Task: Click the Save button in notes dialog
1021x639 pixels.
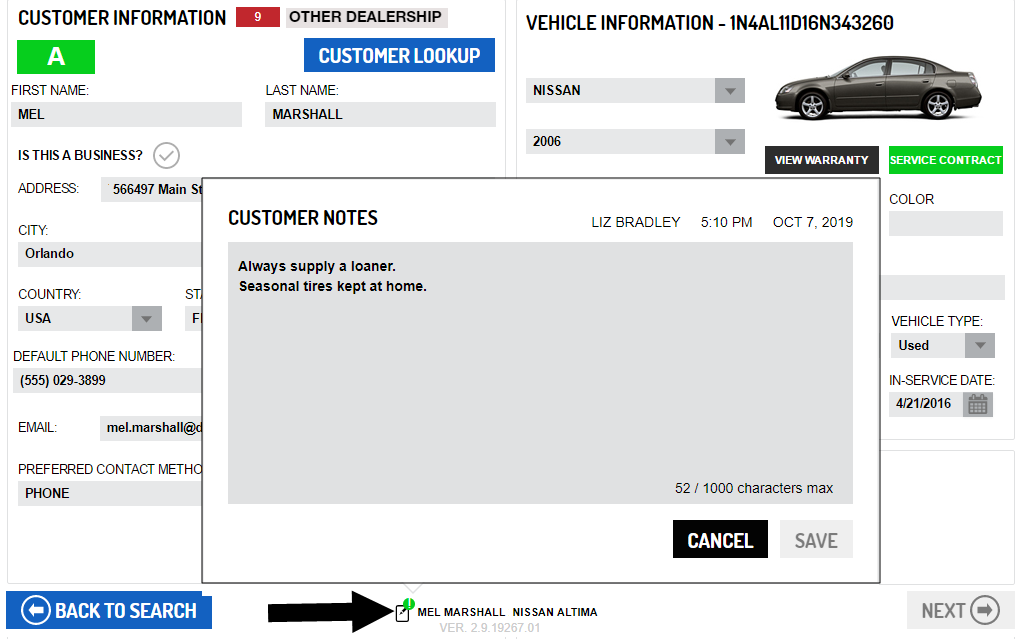Action: click(x=815, y=540)
